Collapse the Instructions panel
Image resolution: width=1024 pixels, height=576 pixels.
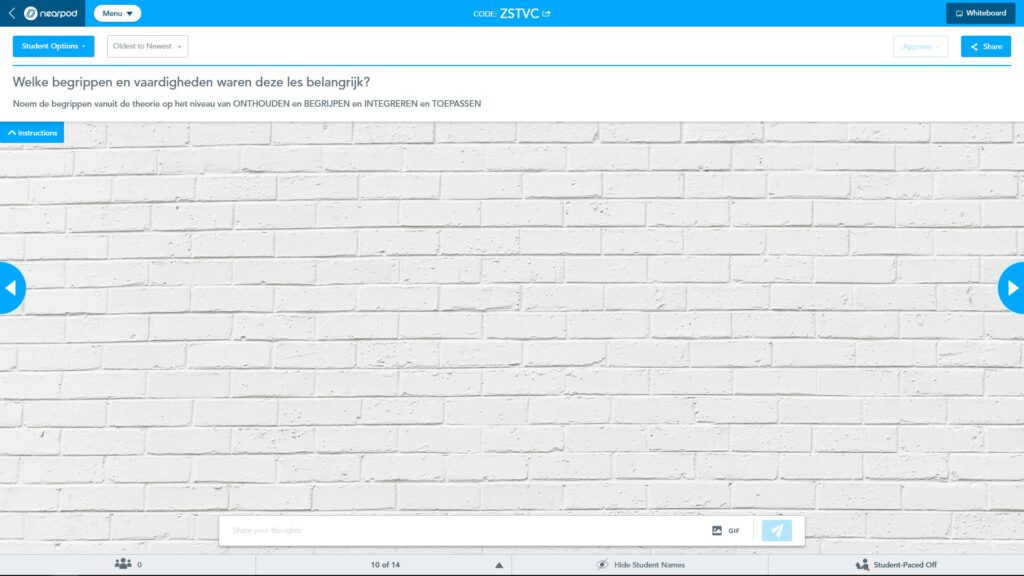pos(32,133)
